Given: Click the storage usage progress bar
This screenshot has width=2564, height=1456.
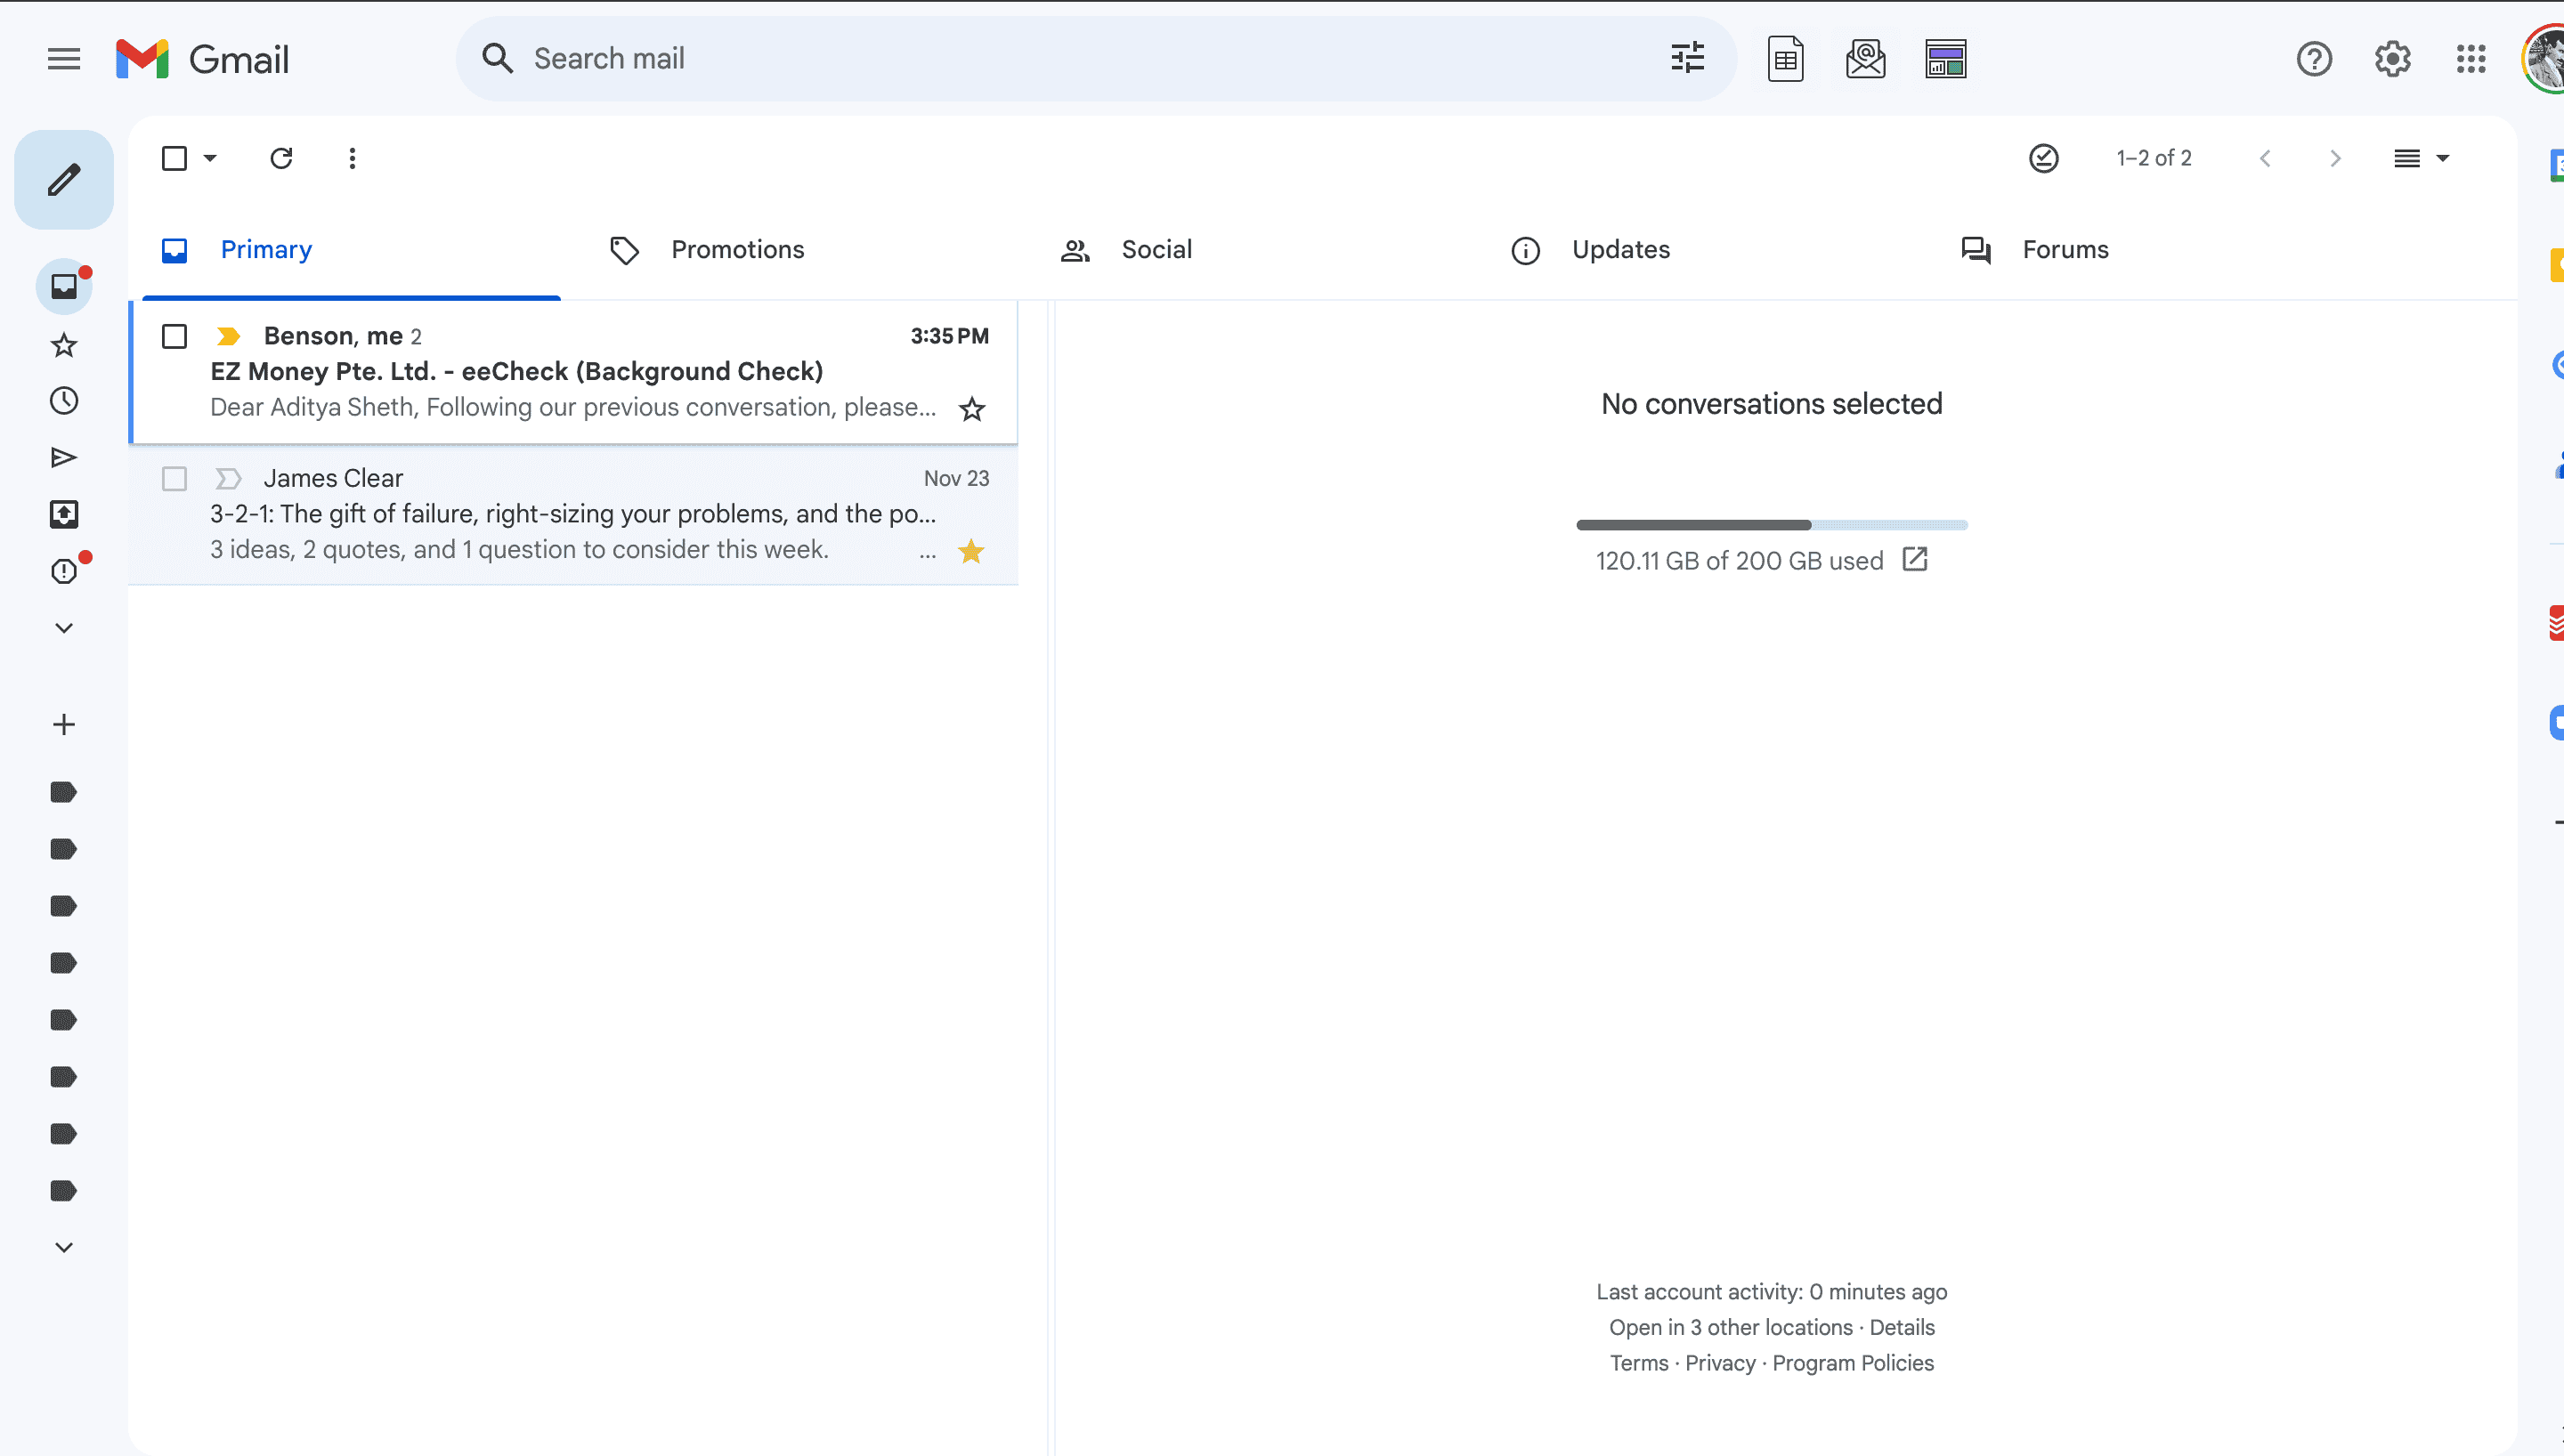Looking at the screenshot, I should (x=1771, y=524).
